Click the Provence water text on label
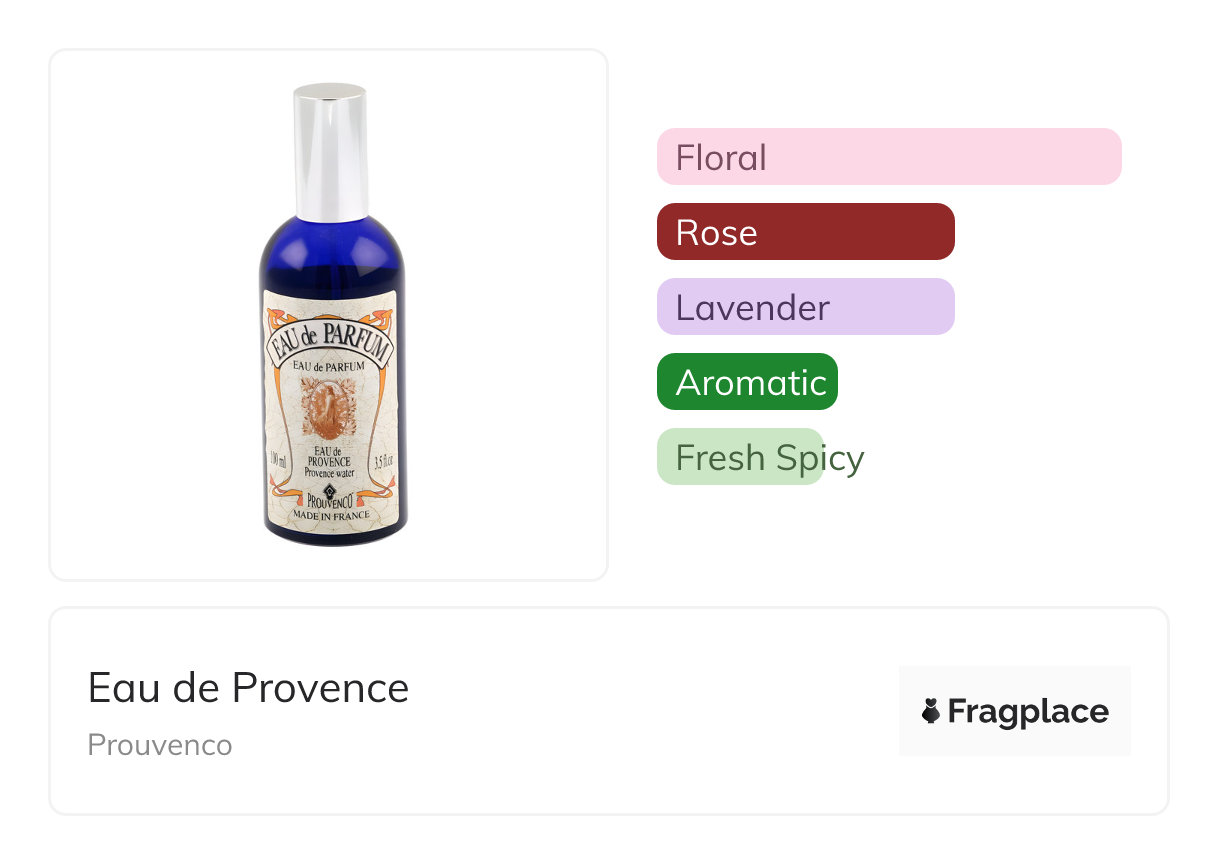 331,471
